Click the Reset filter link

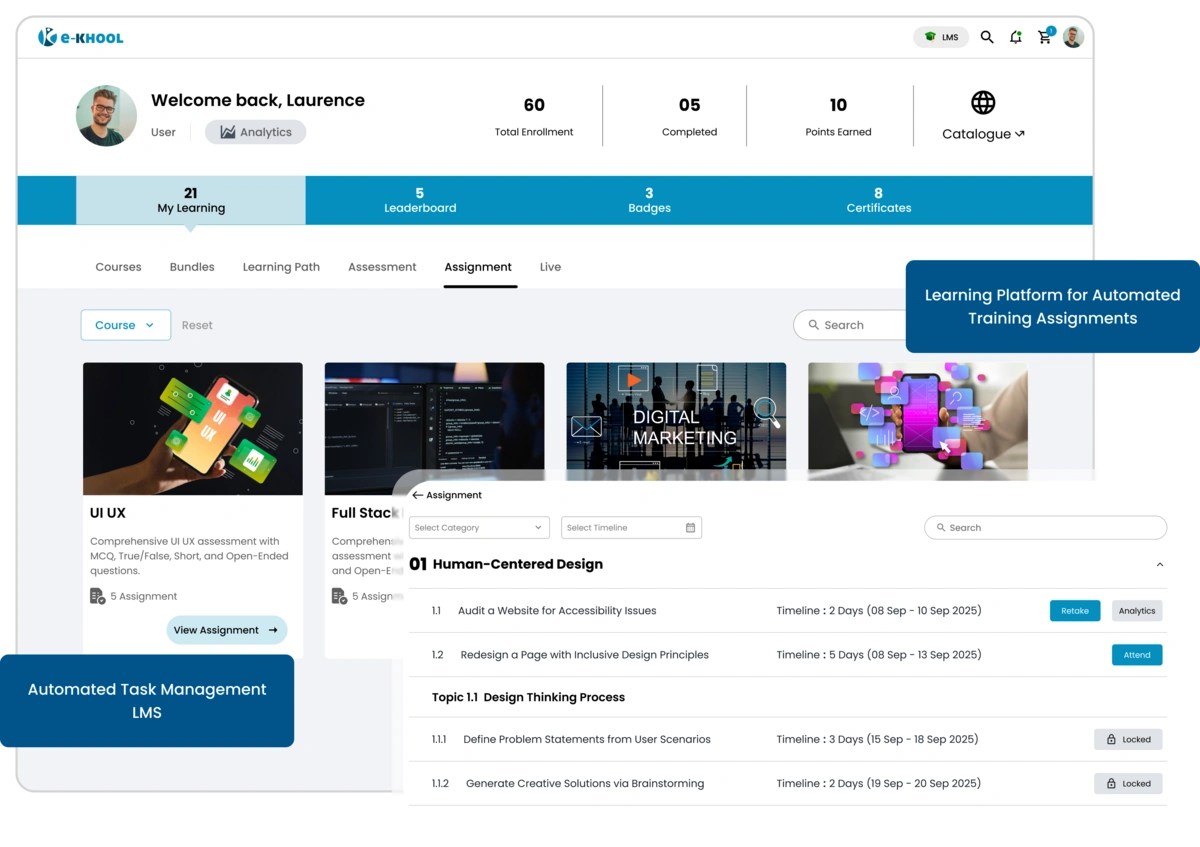pos(197,324)
